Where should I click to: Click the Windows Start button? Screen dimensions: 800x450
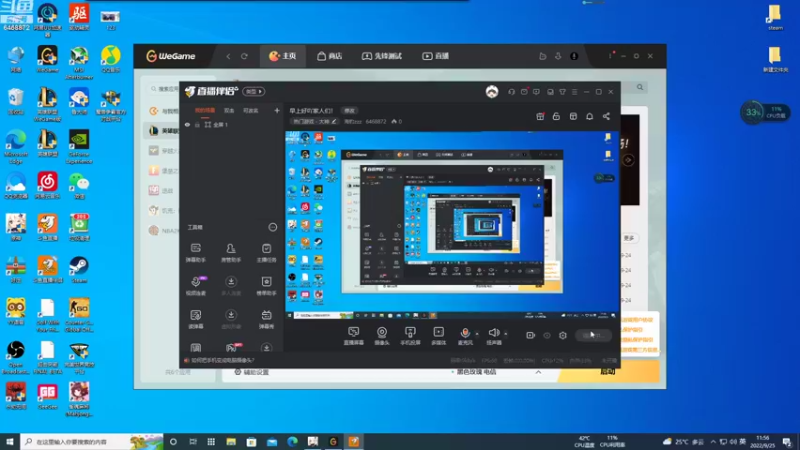coord(10,441)
